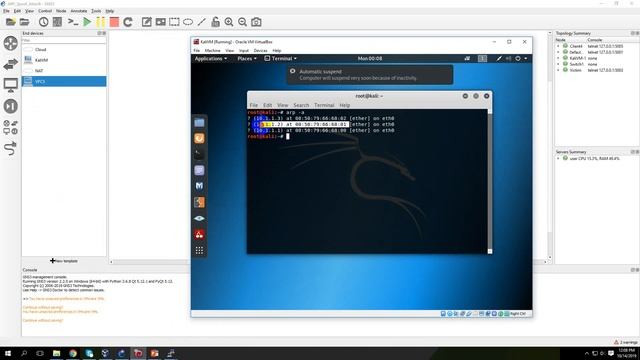Select NAT in End devices list
The width and height of the screenshot is (640, 360).
tap(64, 71)
